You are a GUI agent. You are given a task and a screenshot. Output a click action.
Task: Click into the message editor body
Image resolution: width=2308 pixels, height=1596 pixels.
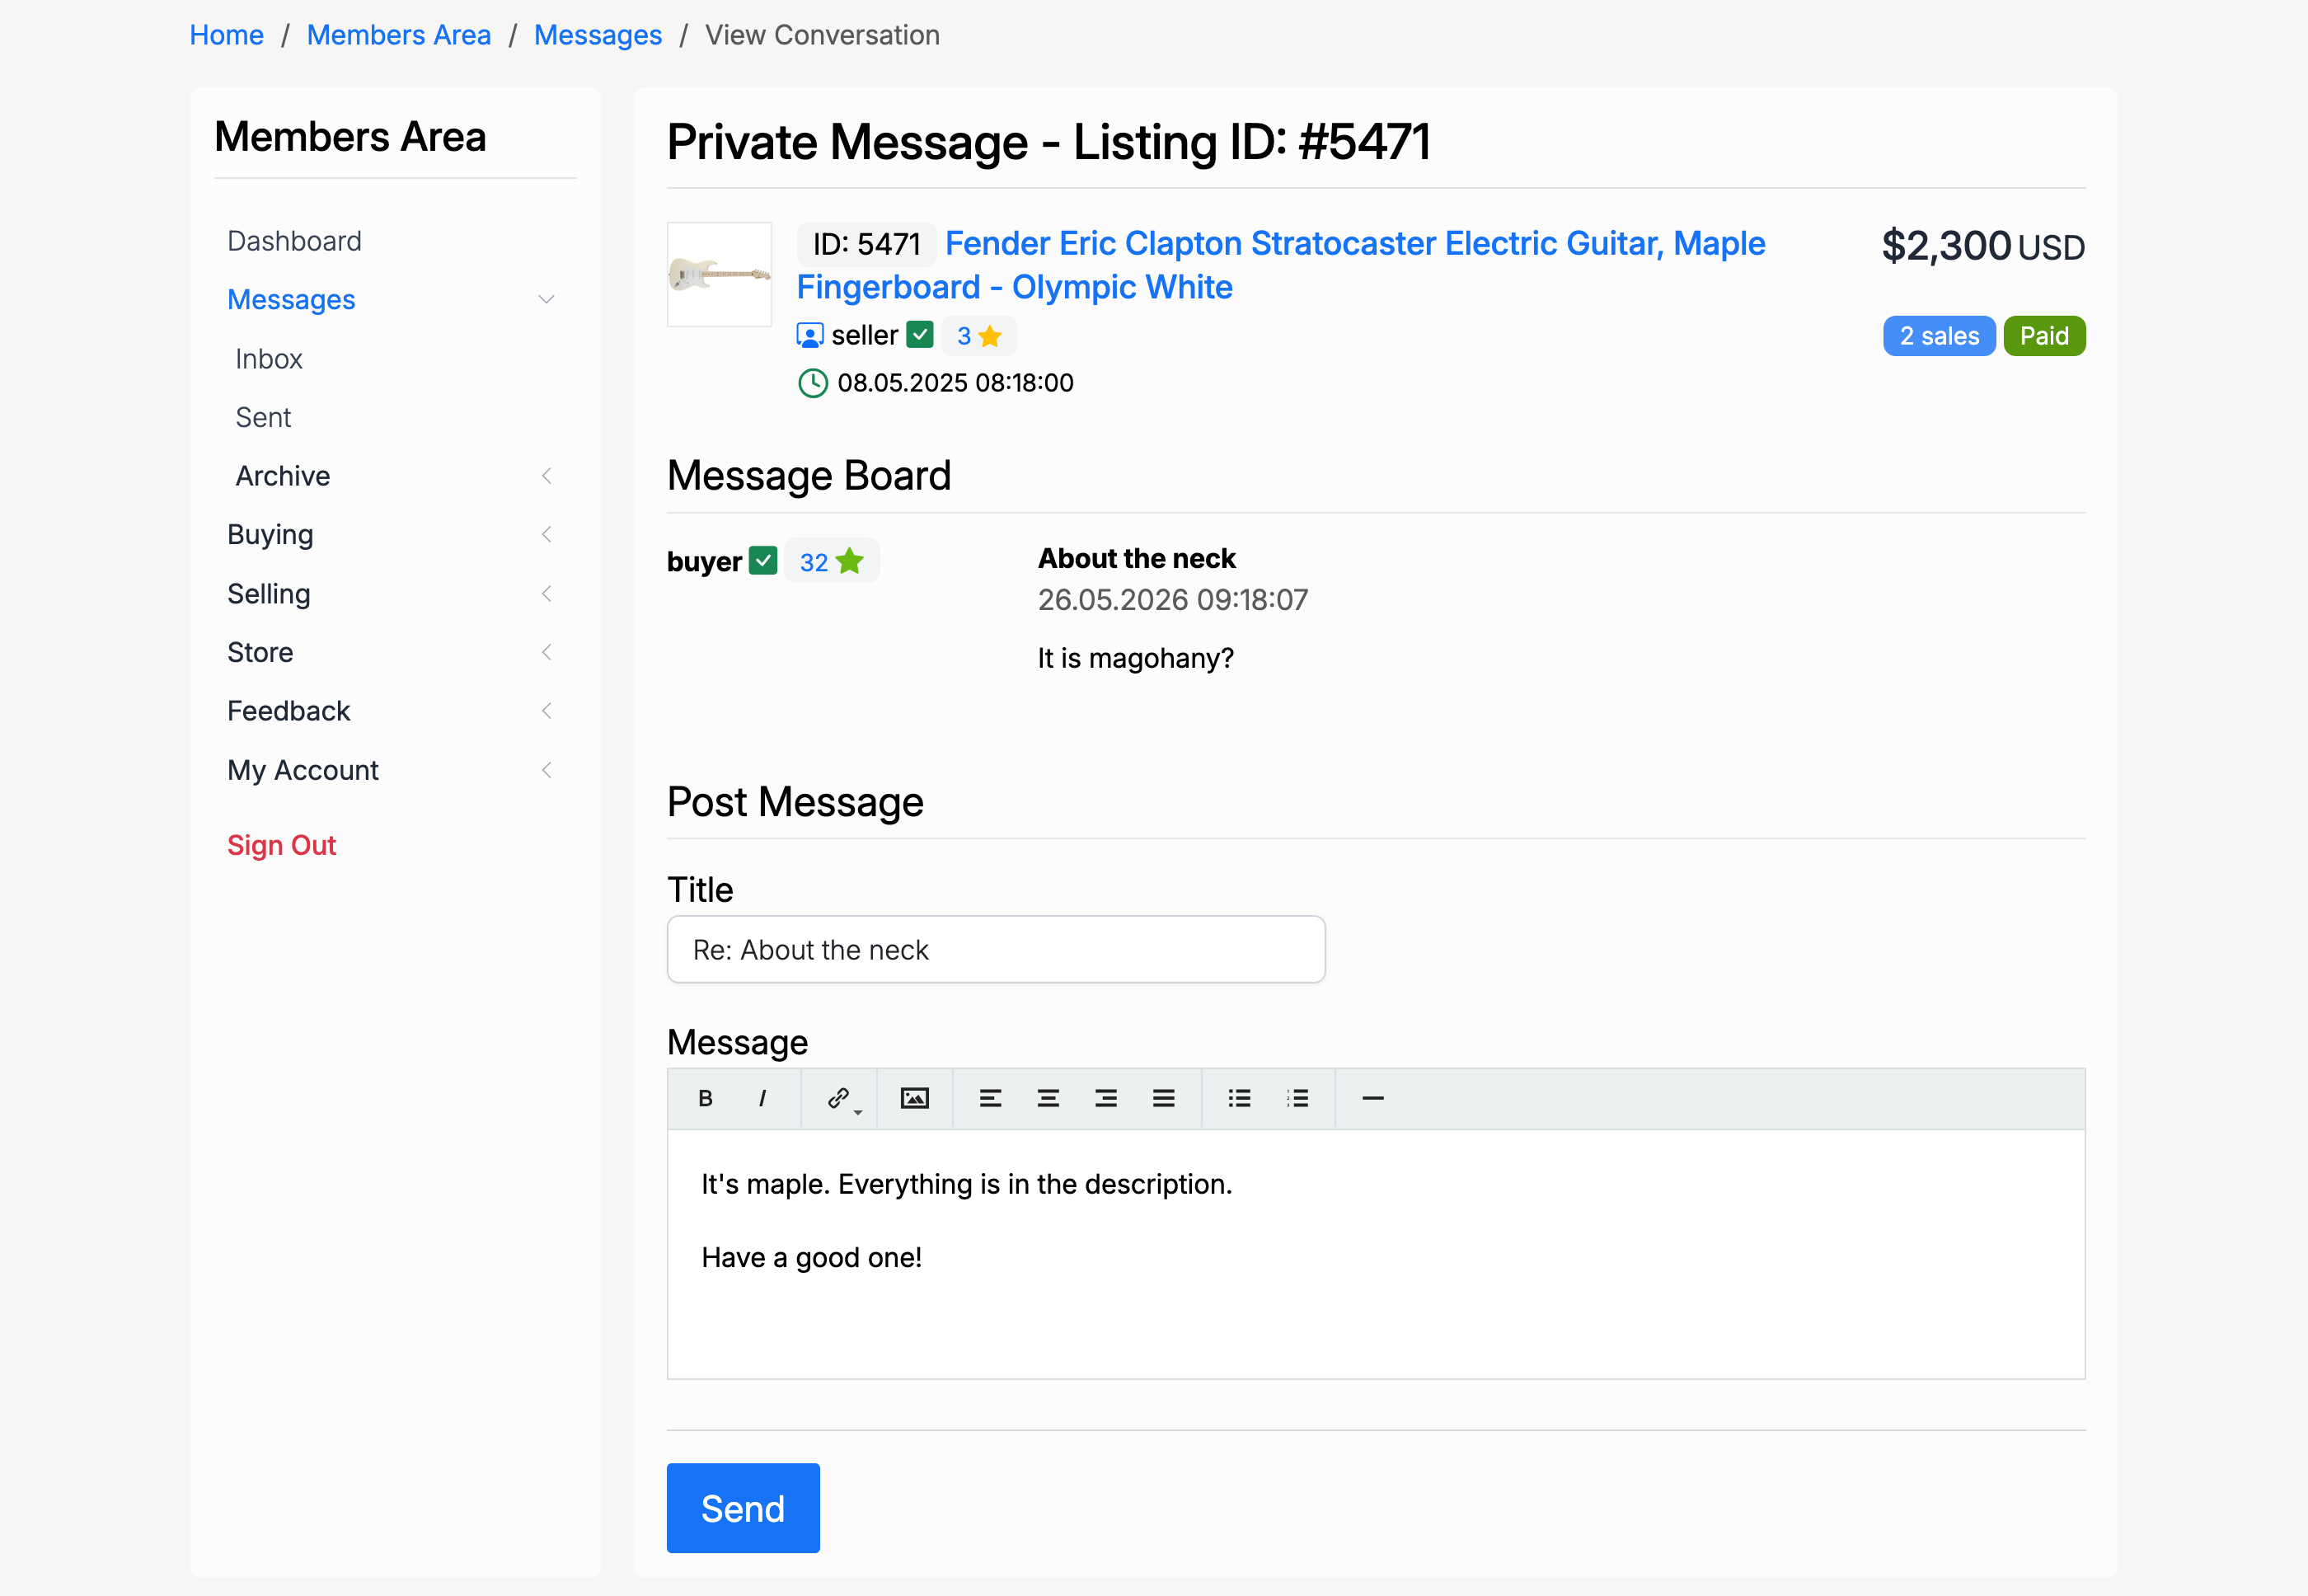pyautogui.click(x=1376, y=1254)
